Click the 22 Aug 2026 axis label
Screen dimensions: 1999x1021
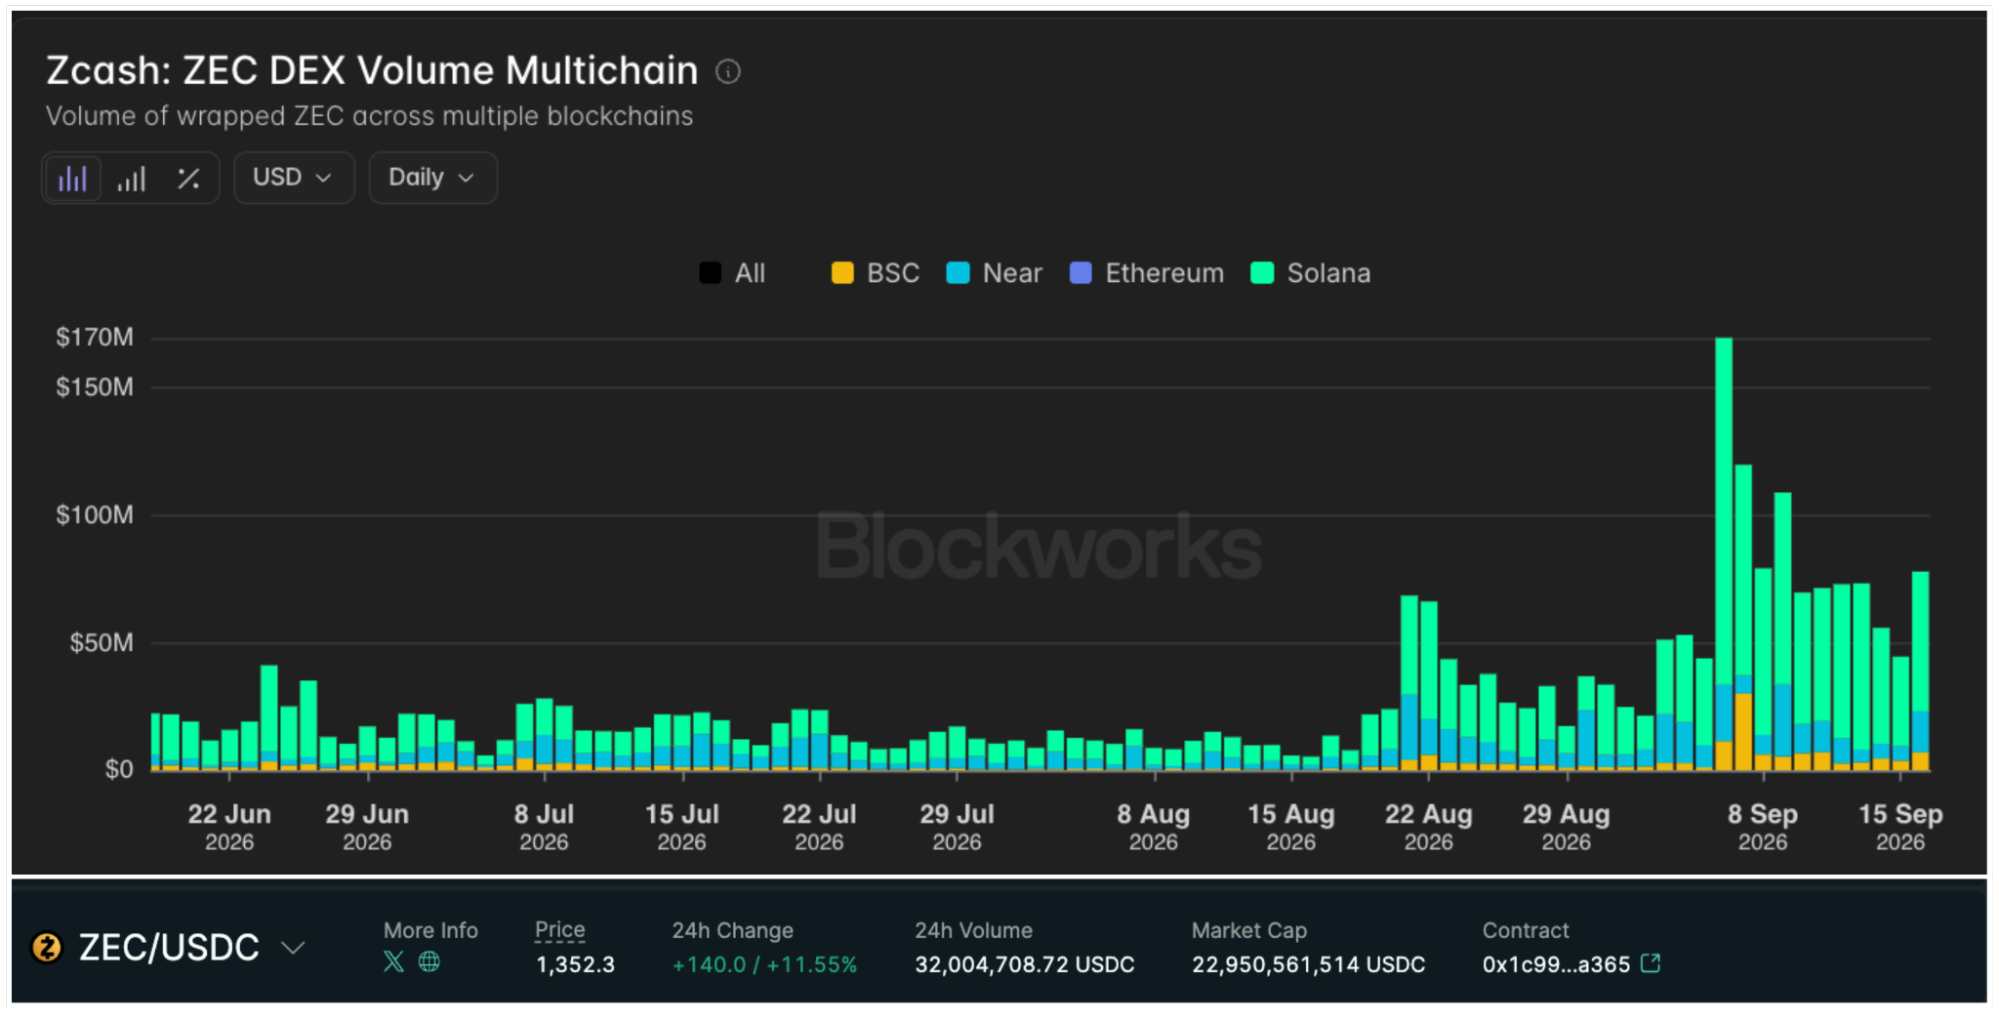pos(1429,827)
